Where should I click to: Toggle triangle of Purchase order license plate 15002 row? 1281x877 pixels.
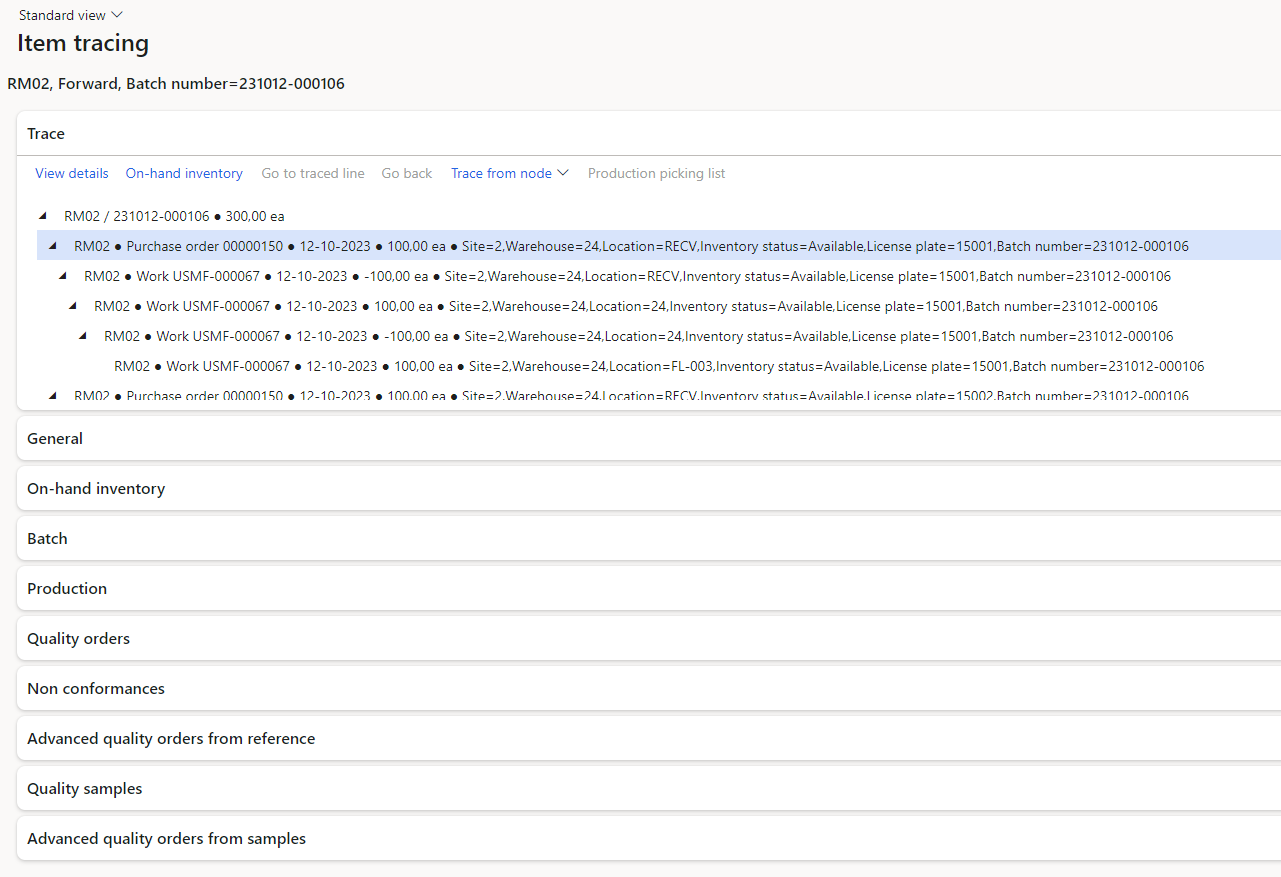point(53,396)
